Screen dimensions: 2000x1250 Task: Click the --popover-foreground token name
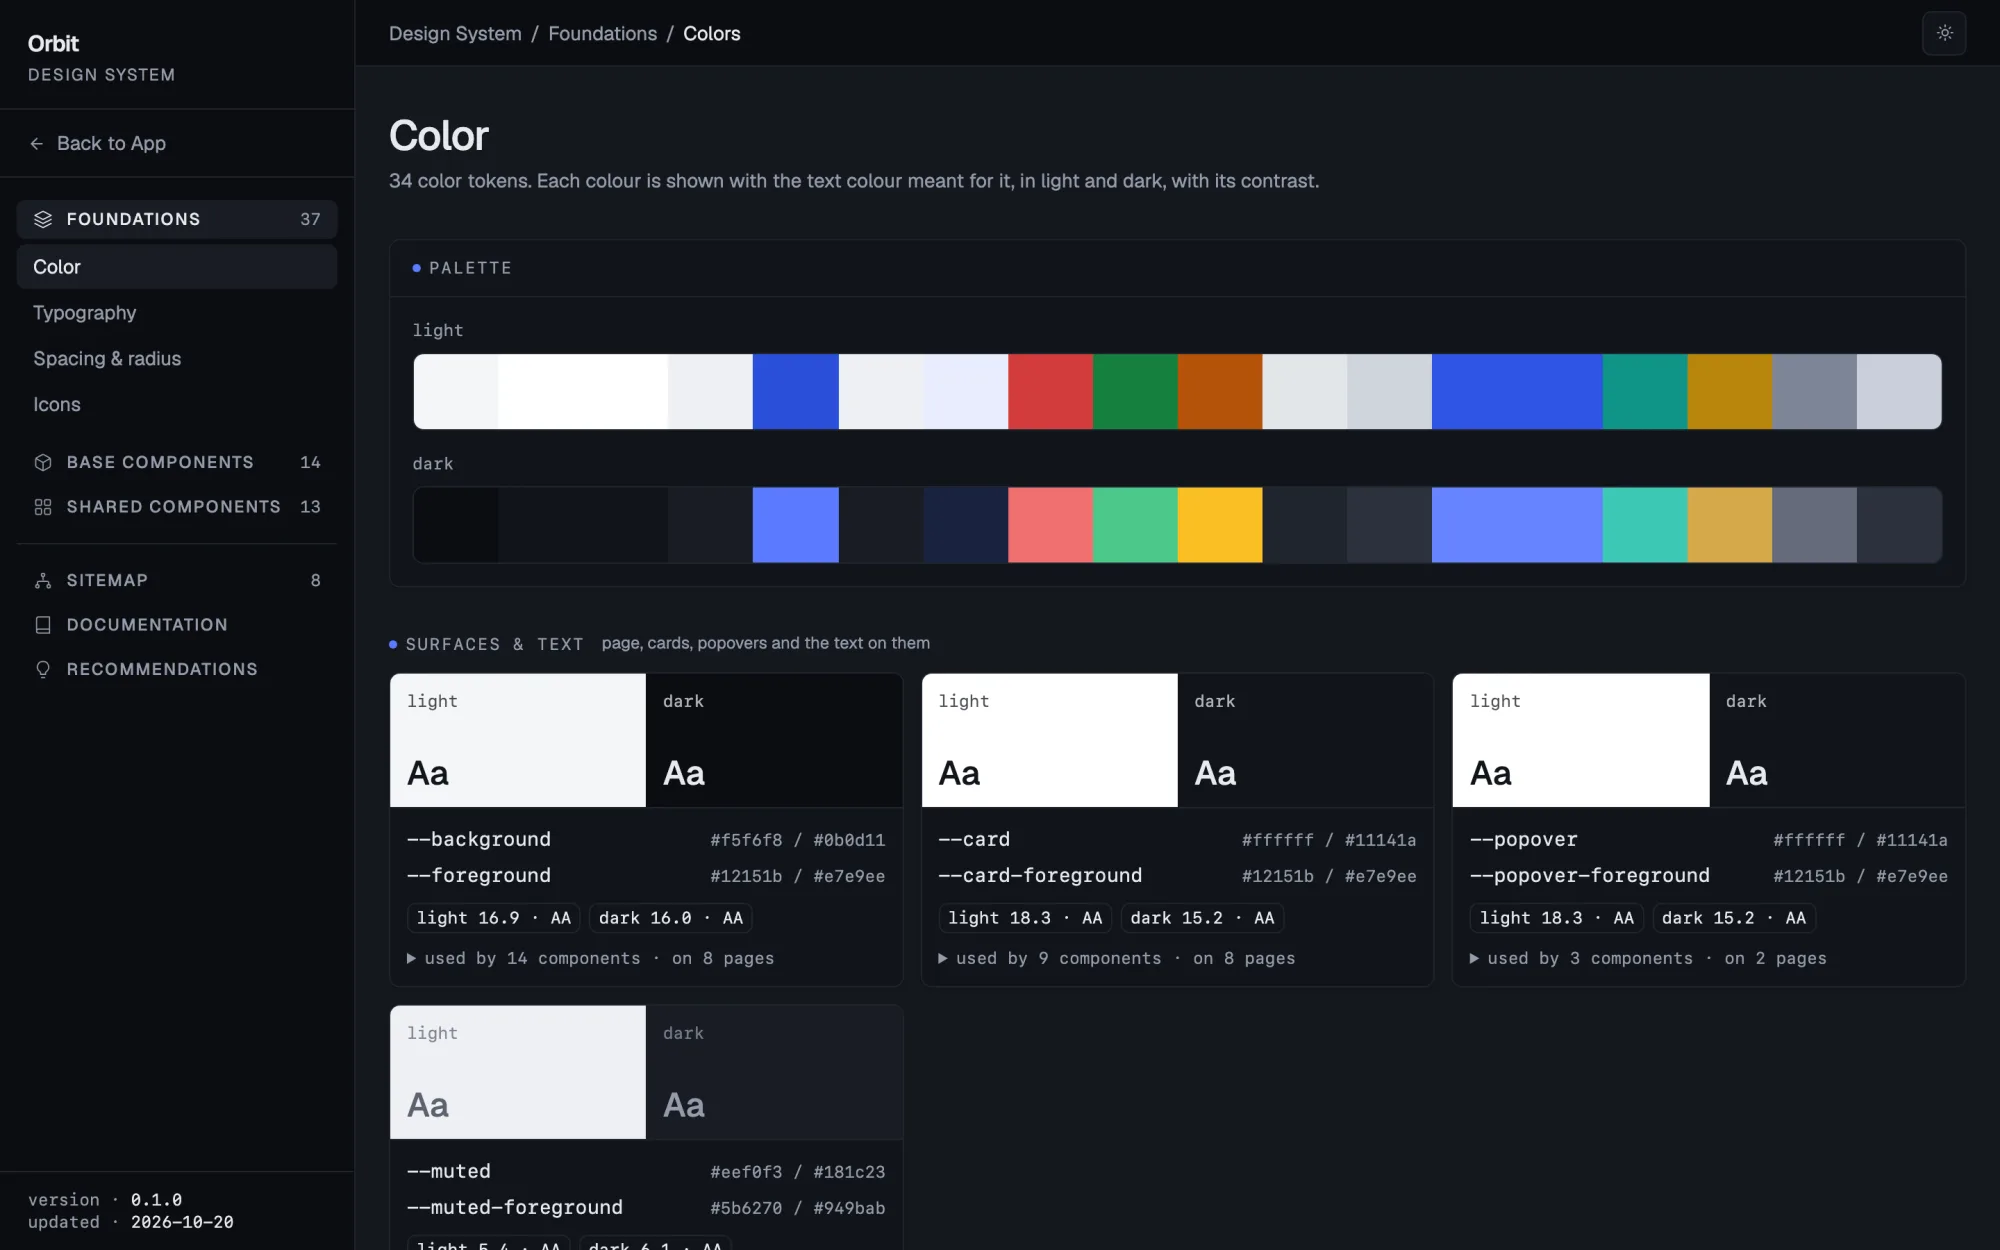(x=1590, y=875)
